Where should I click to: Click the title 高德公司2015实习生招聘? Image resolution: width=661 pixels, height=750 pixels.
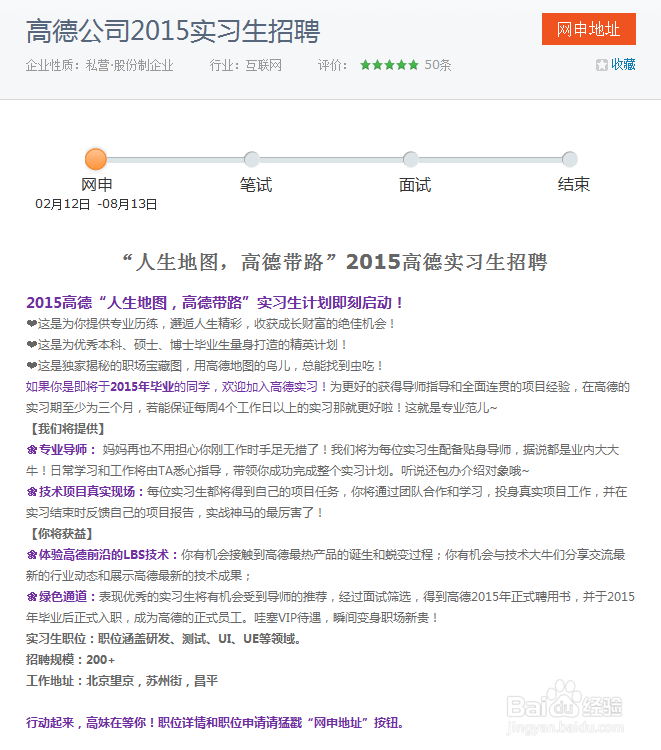[x=173, y=31]
